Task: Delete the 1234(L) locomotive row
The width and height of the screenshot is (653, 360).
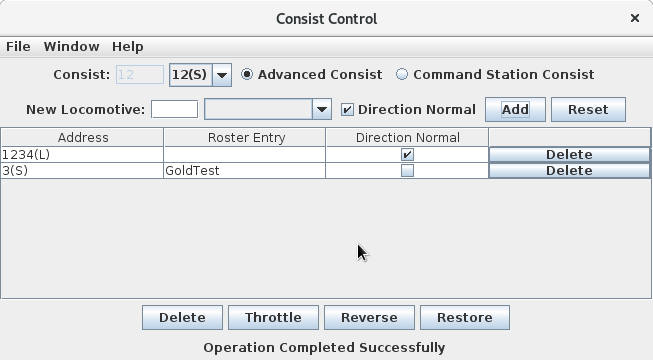Action: pos(569,155)
